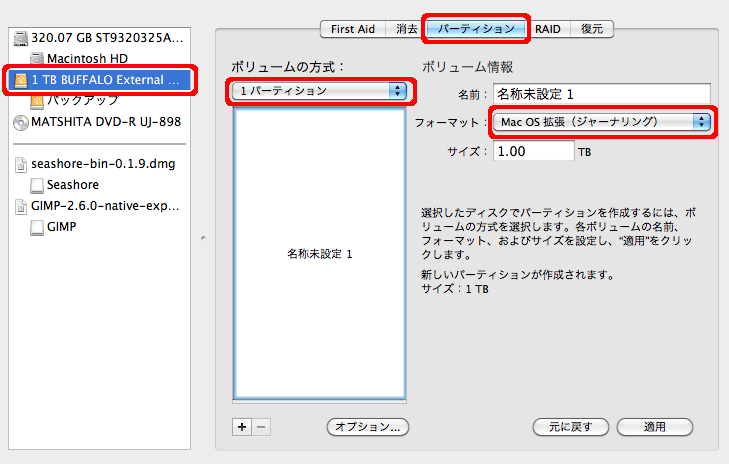Select the Seashore volume row
This screenshot has width=729, height=464.
[99, 185]
